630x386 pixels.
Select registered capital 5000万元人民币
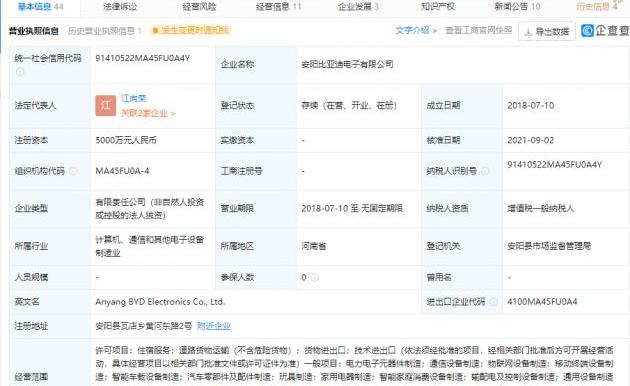click(126, 140)
